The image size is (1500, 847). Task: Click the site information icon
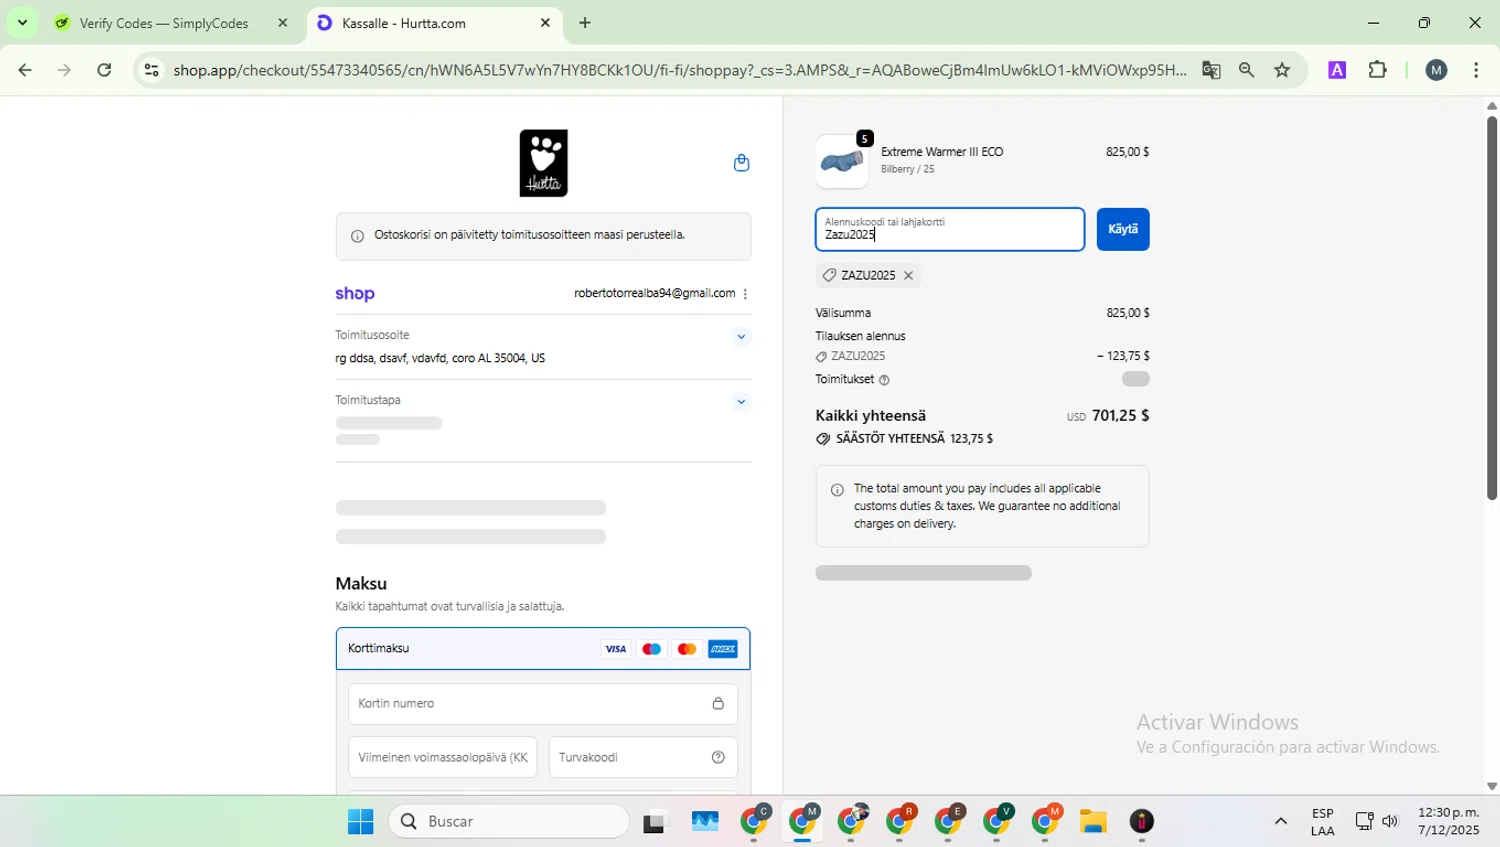[x=151, y=70]
